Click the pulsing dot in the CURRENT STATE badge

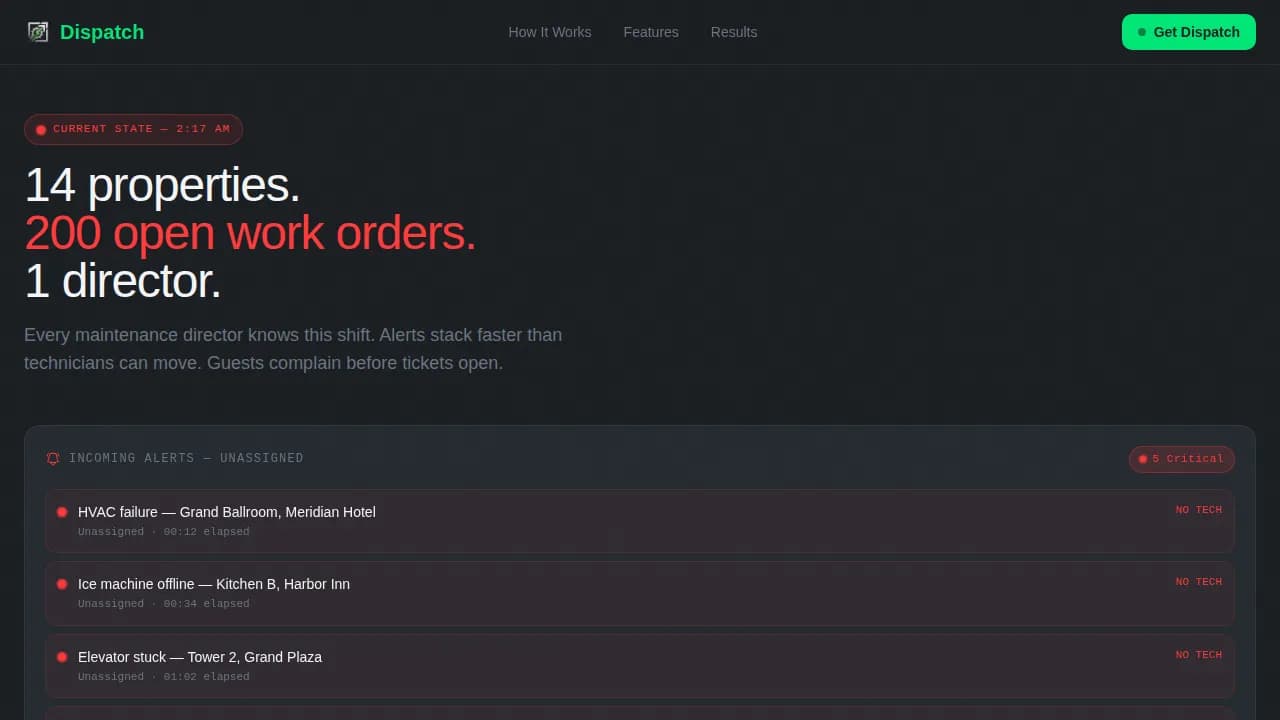pos(41,129)
